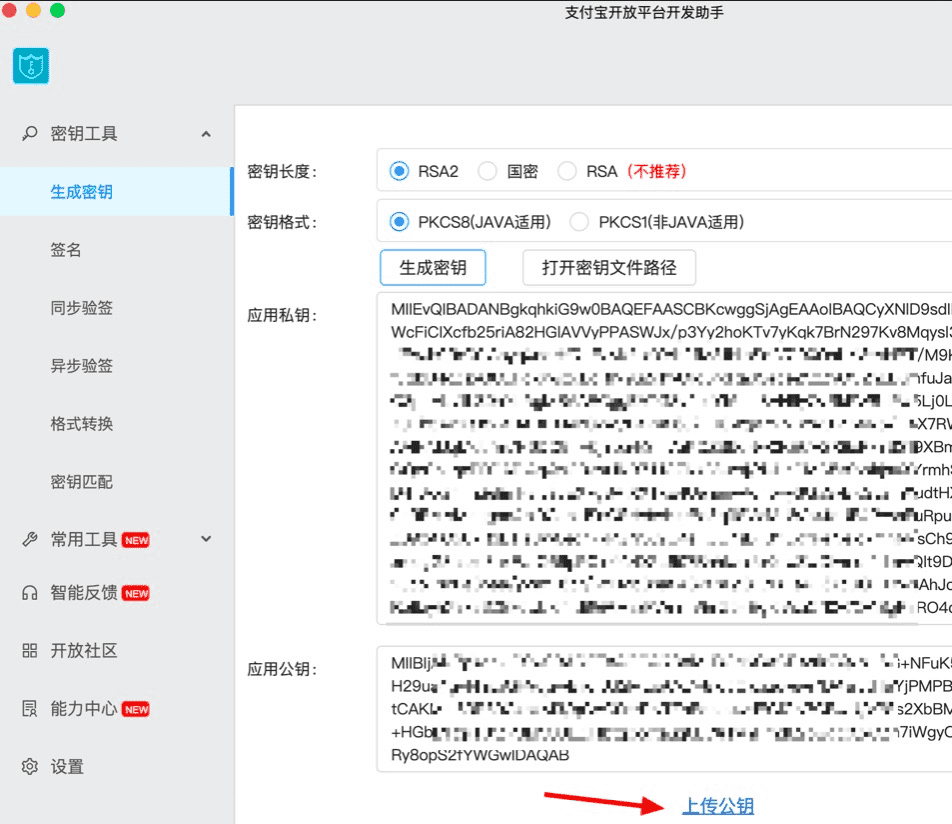Click the 应用私钥 label

pyautogui.click(x=282, y=315)
